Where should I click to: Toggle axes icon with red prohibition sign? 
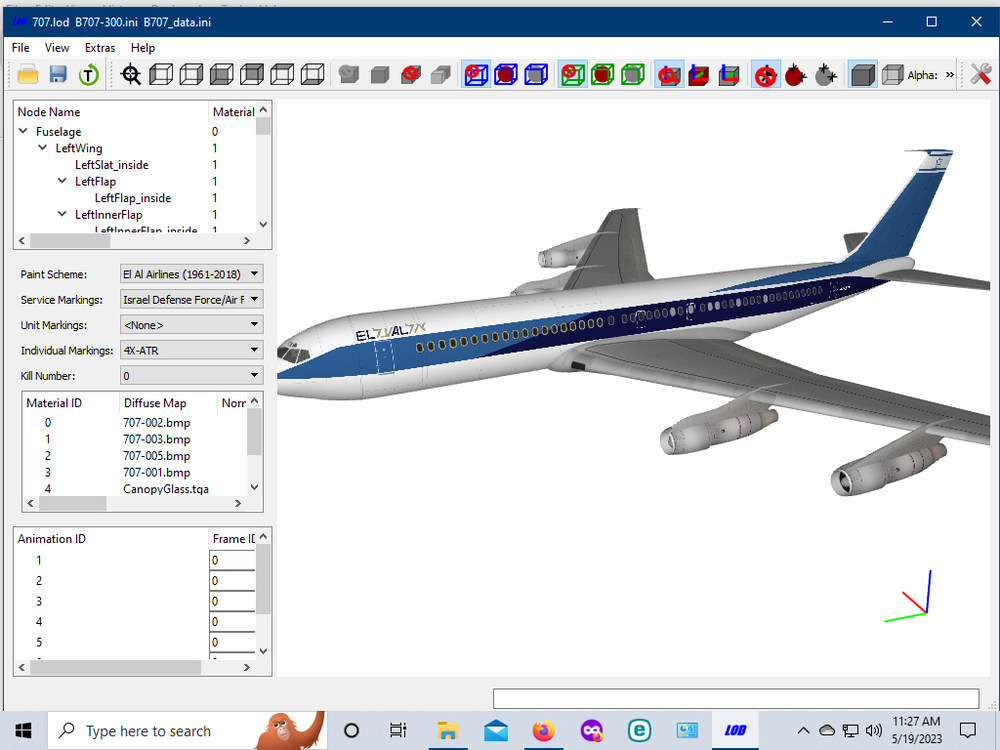[x=669, y=75]
